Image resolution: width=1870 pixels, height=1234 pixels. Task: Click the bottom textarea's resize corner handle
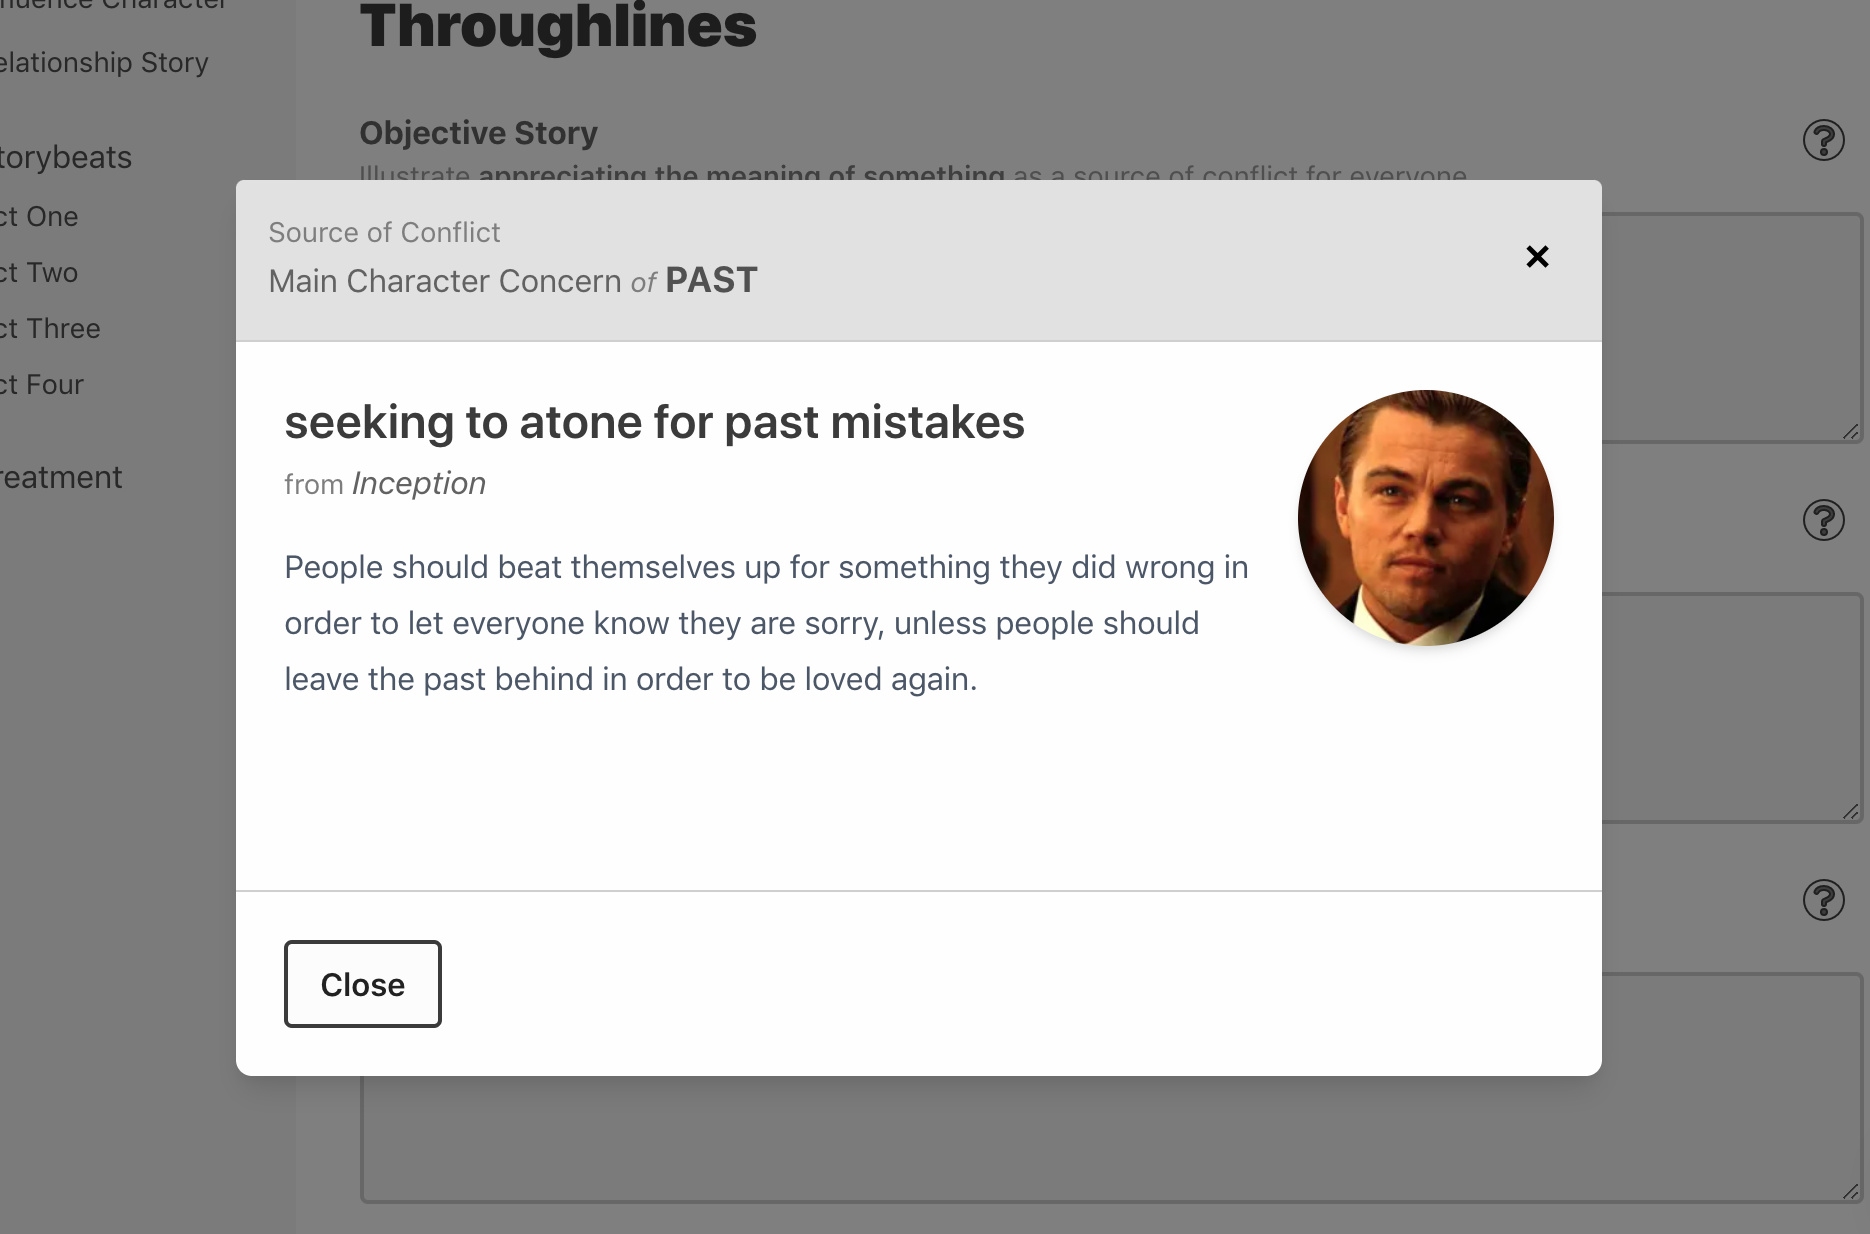pos(1851,1191)
